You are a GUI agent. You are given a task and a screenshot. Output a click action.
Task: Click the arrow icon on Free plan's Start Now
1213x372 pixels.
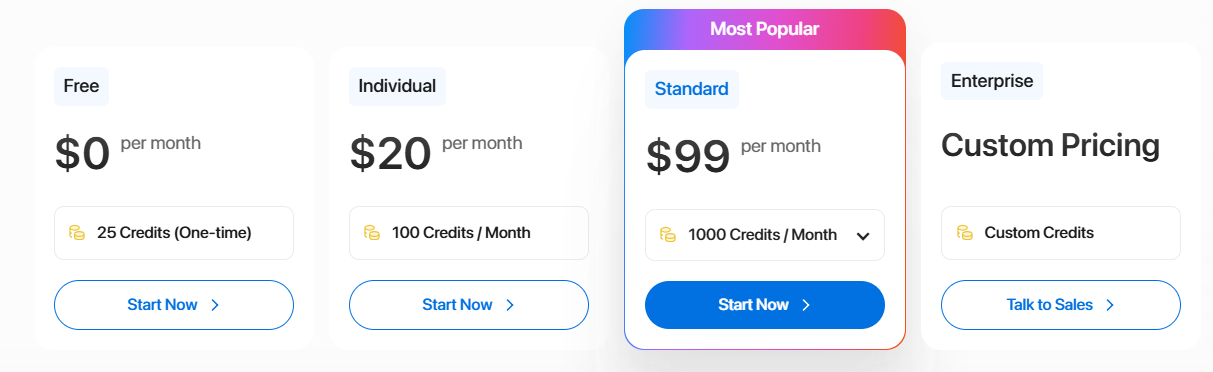pyautogui.click(x=215, y=305)
